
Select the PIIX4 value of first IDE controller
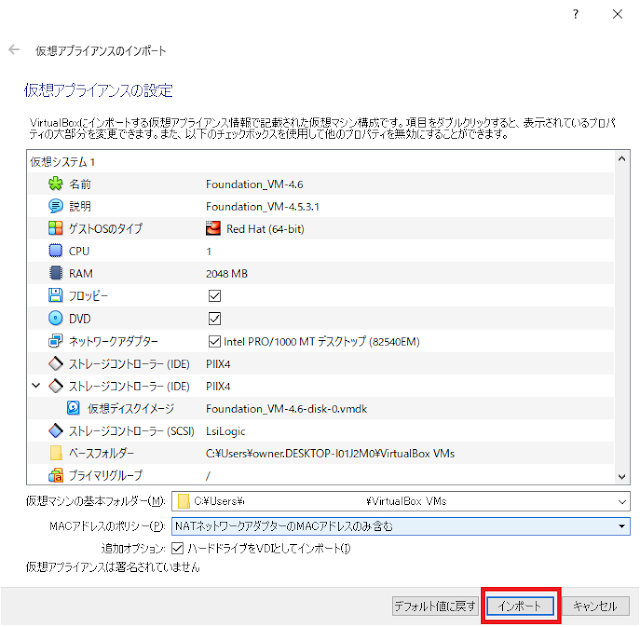218,364
